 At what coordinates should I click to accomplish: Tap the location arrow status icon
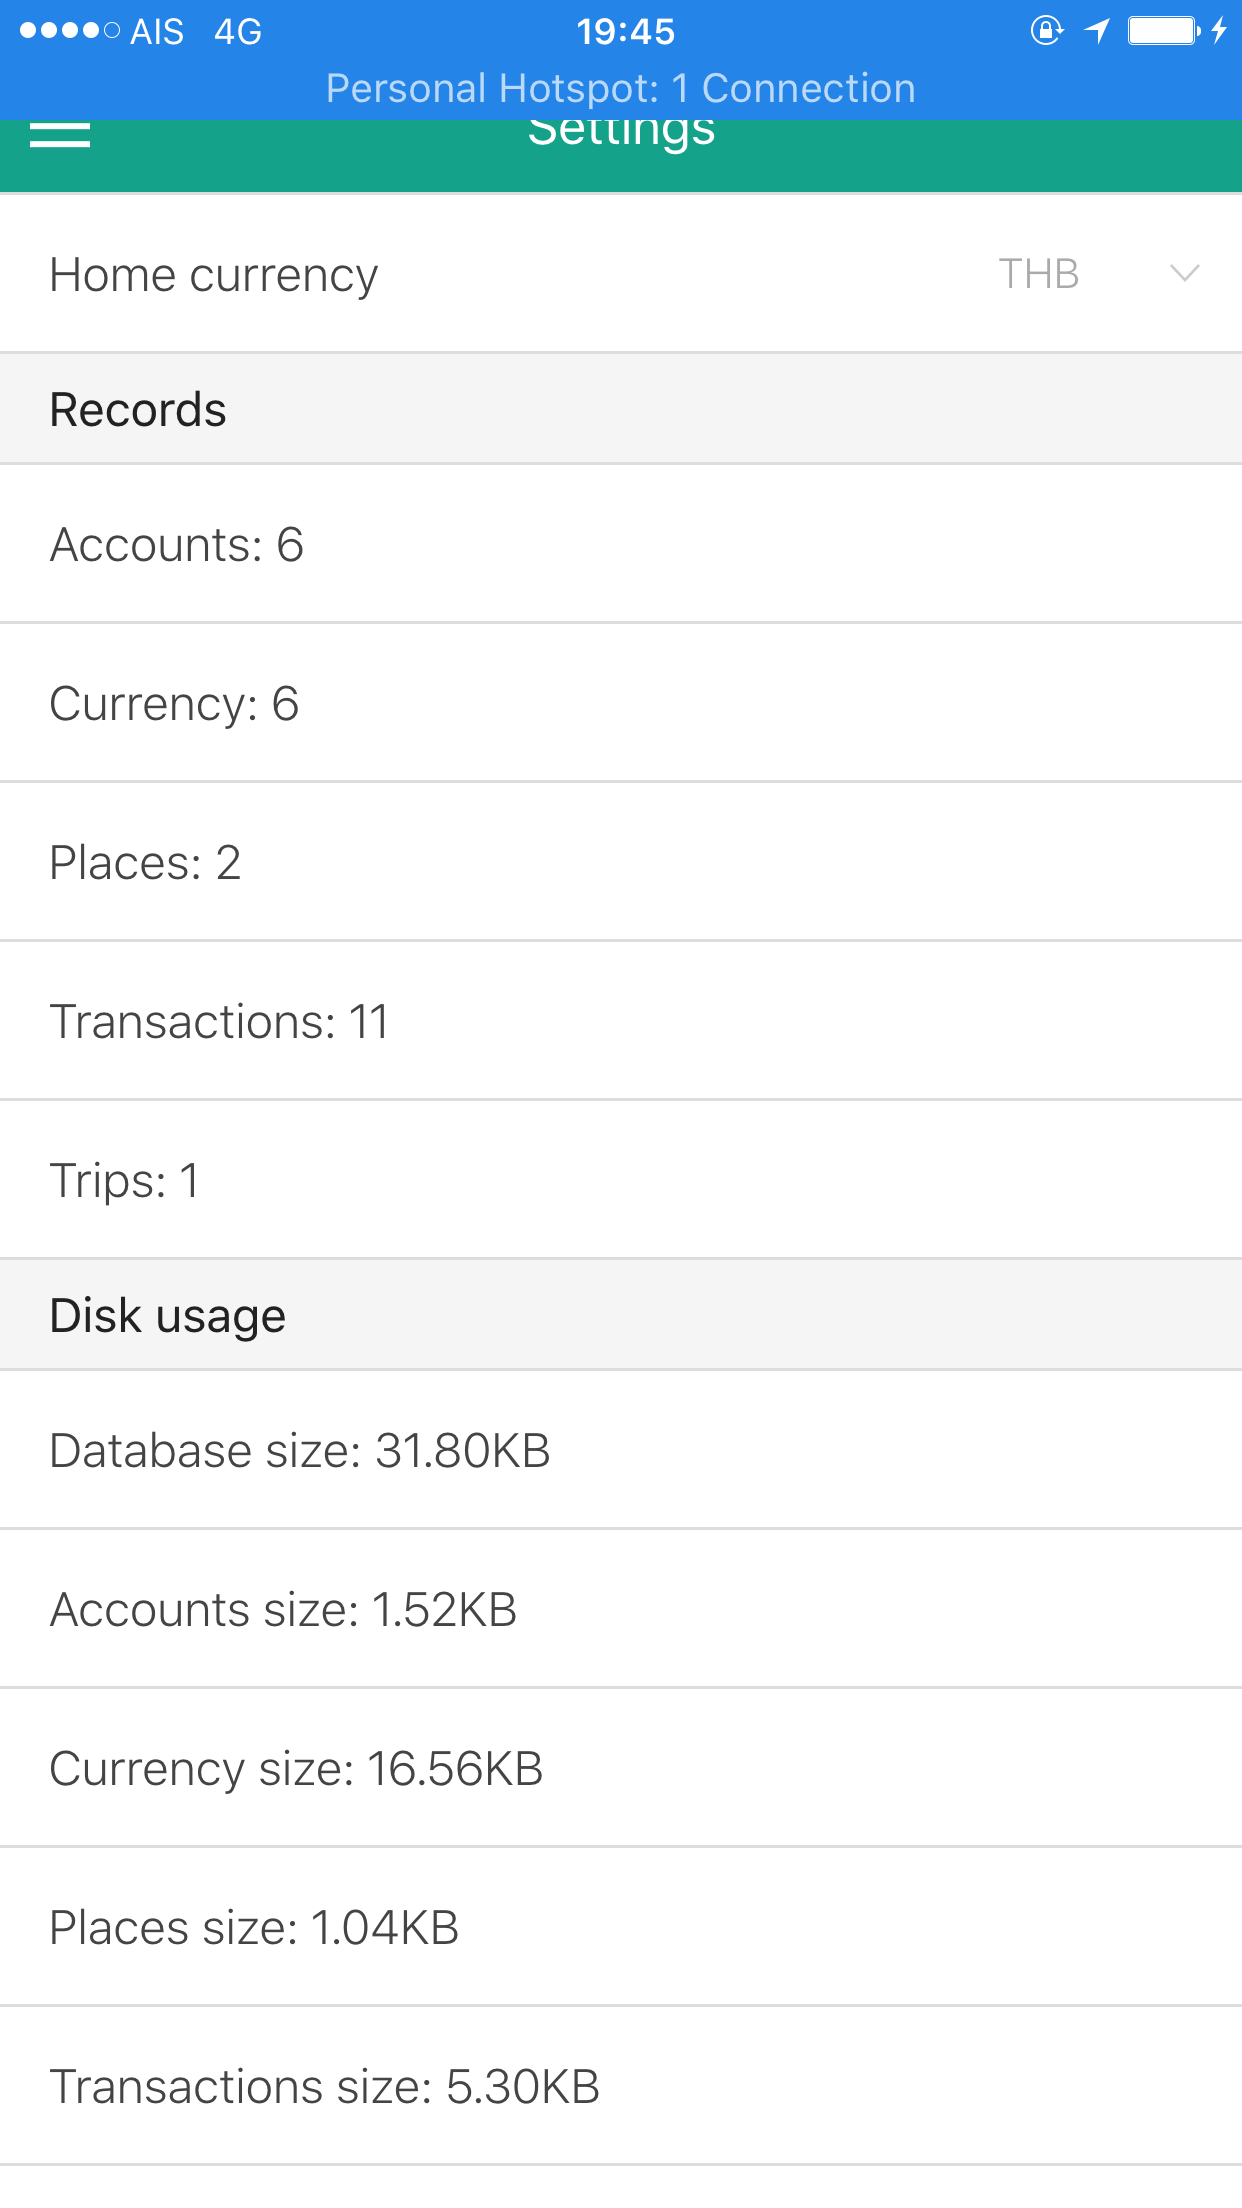coord(1097,31)
